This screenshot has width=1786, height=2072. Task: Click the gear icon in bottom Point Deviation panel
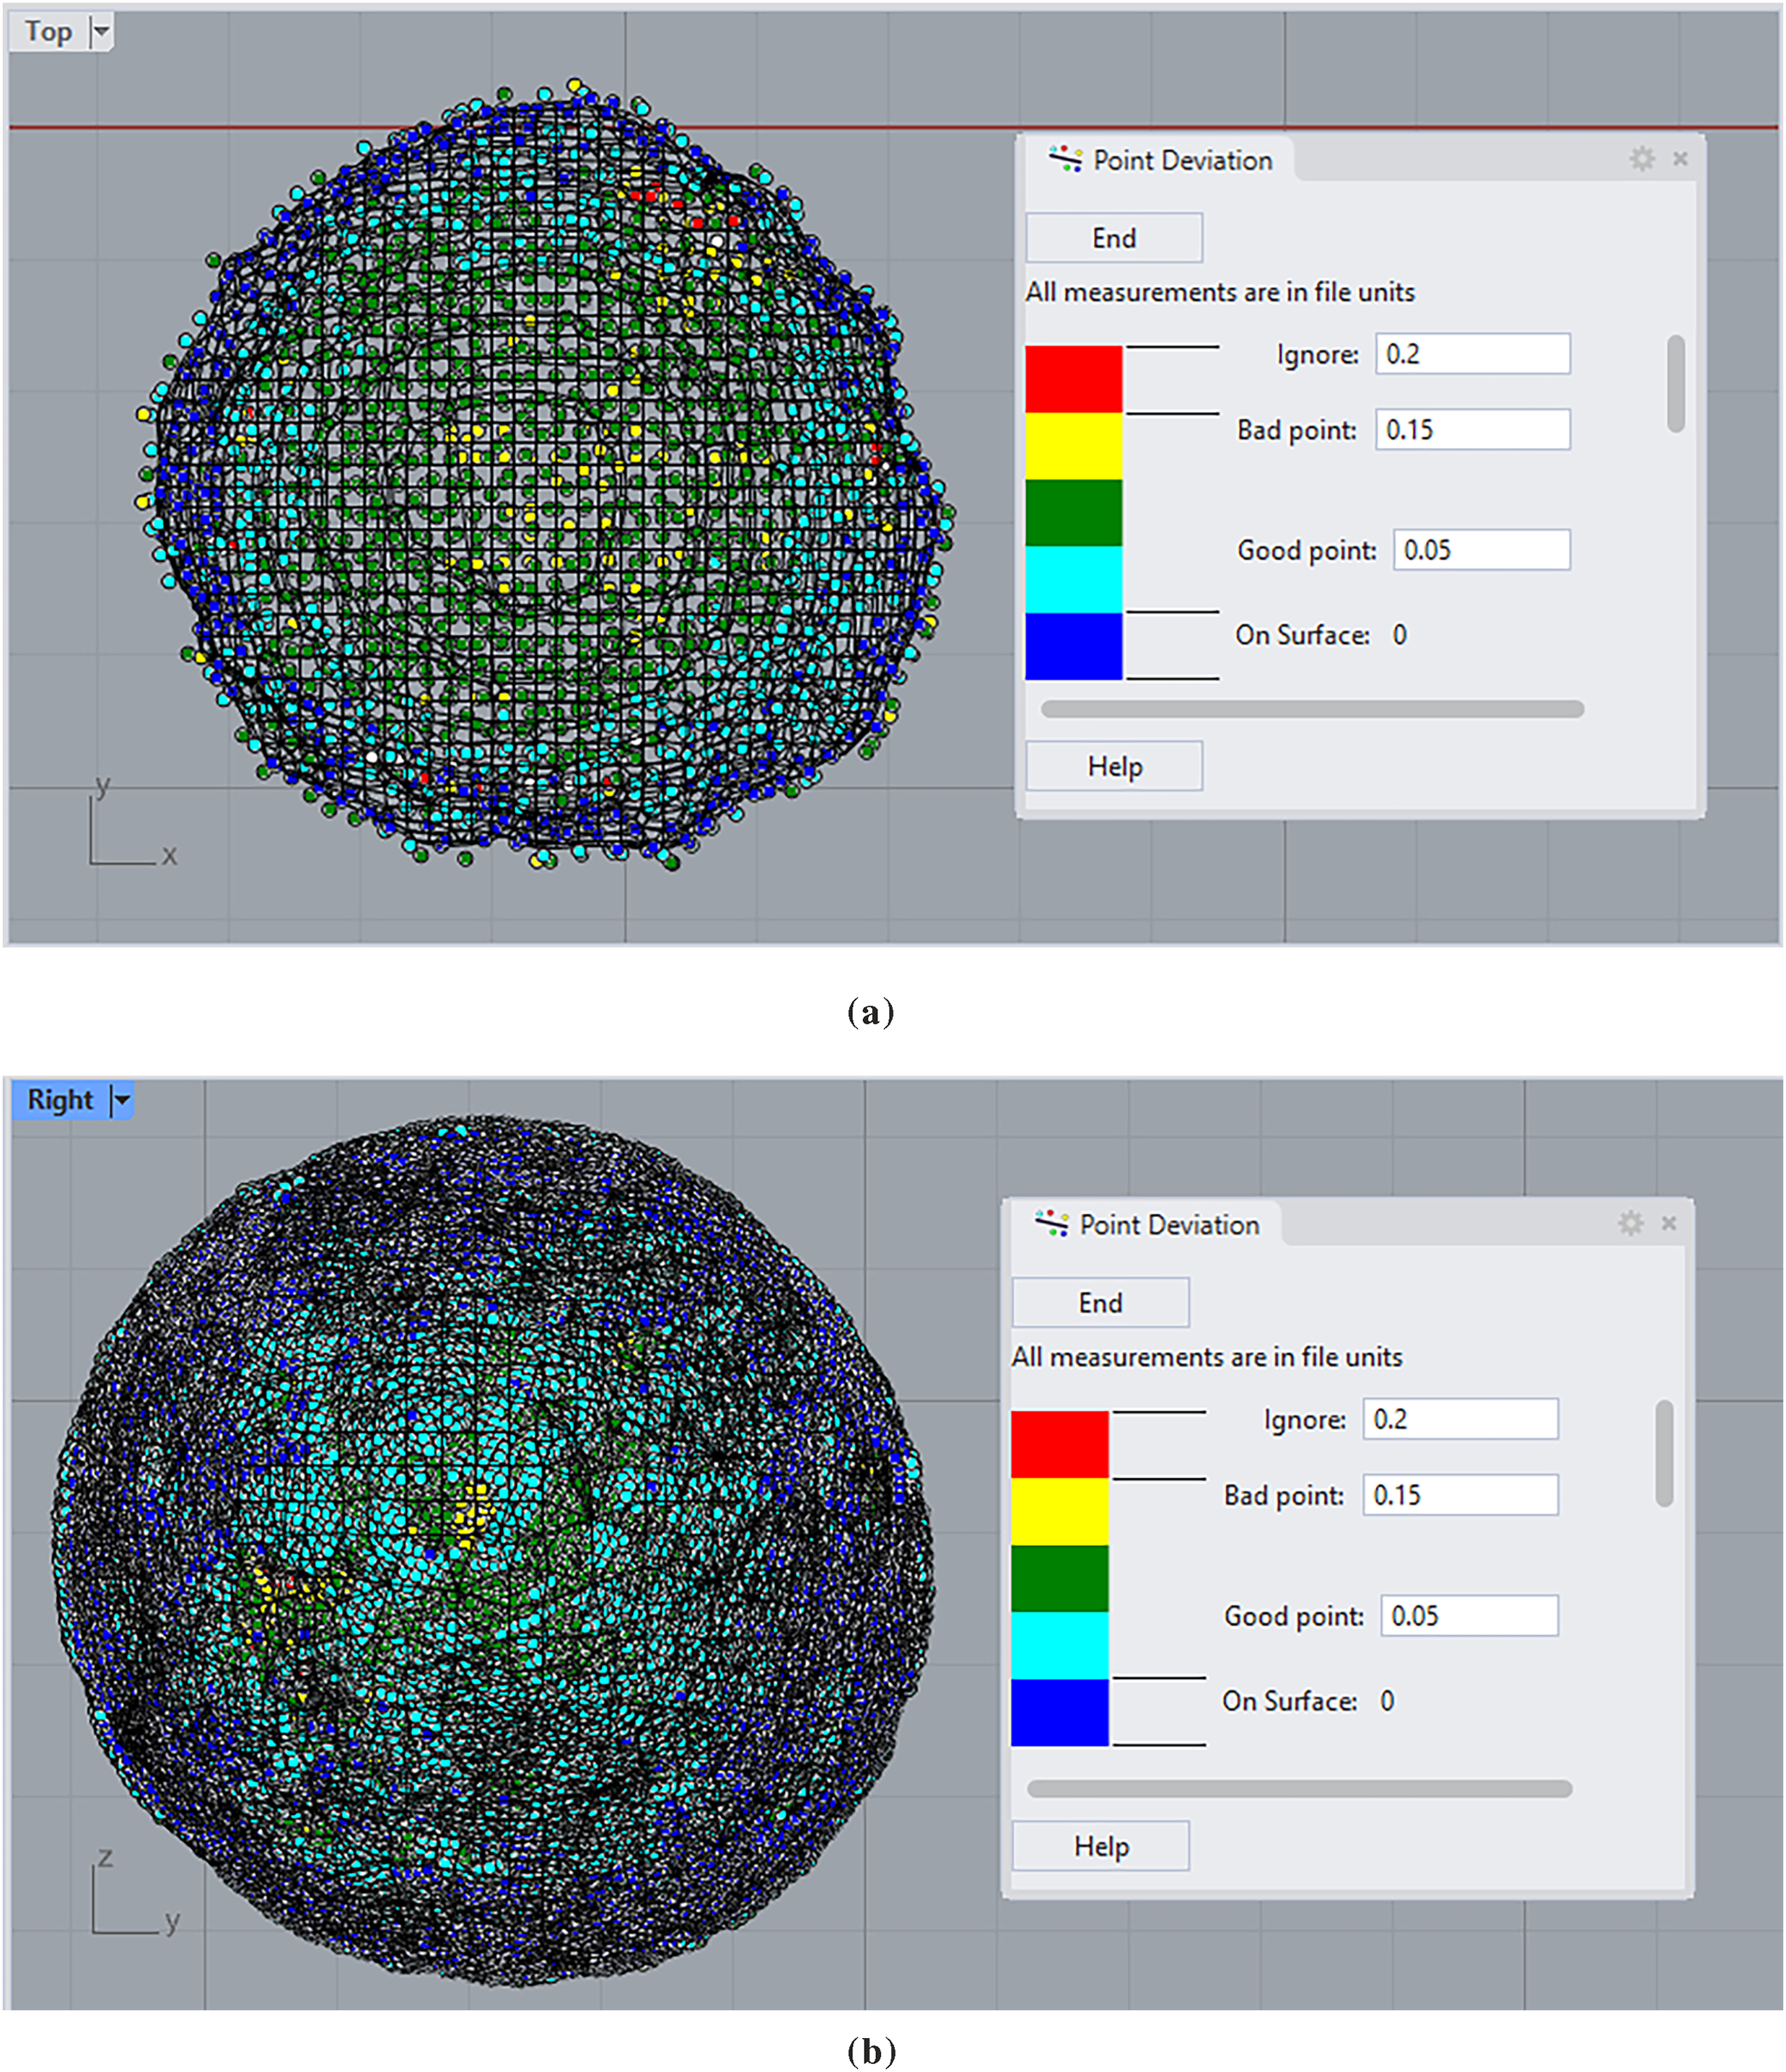(x=1630, y=1223)
